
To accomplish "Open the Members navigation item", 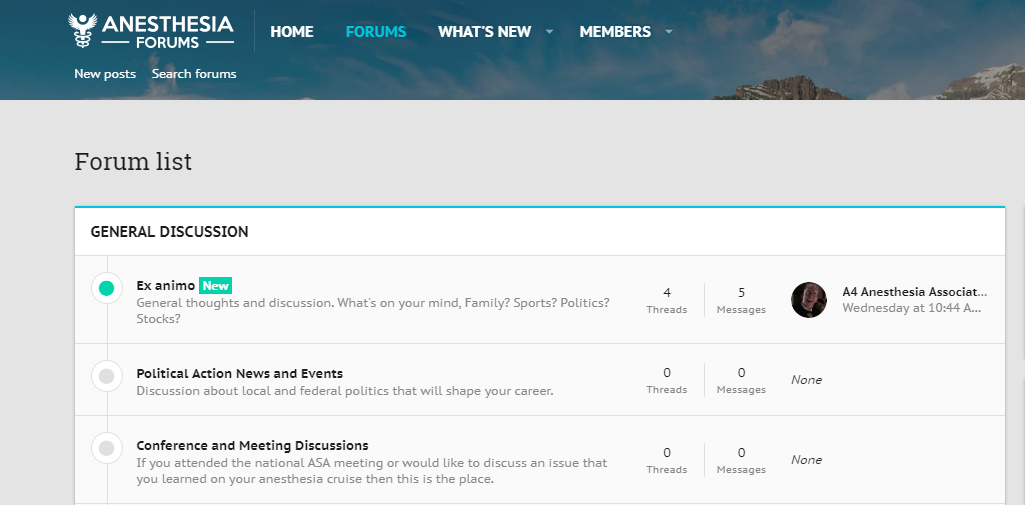I will click(x=615, y=32).
